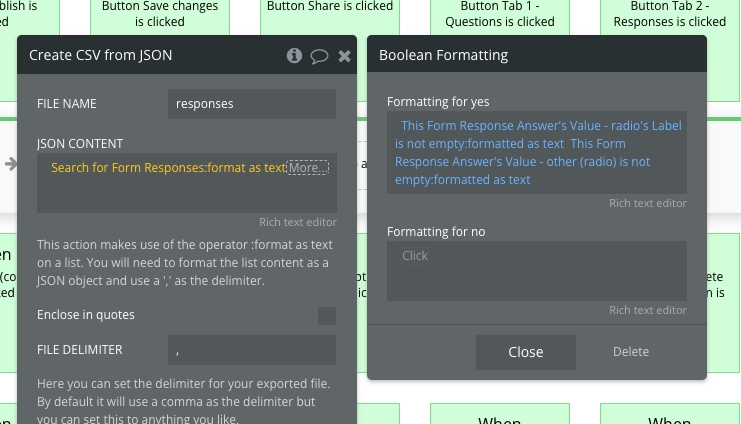741x424 pixels.
Task: Open Rich text editor for Formatting for yes
Action: tap(647, 203)
